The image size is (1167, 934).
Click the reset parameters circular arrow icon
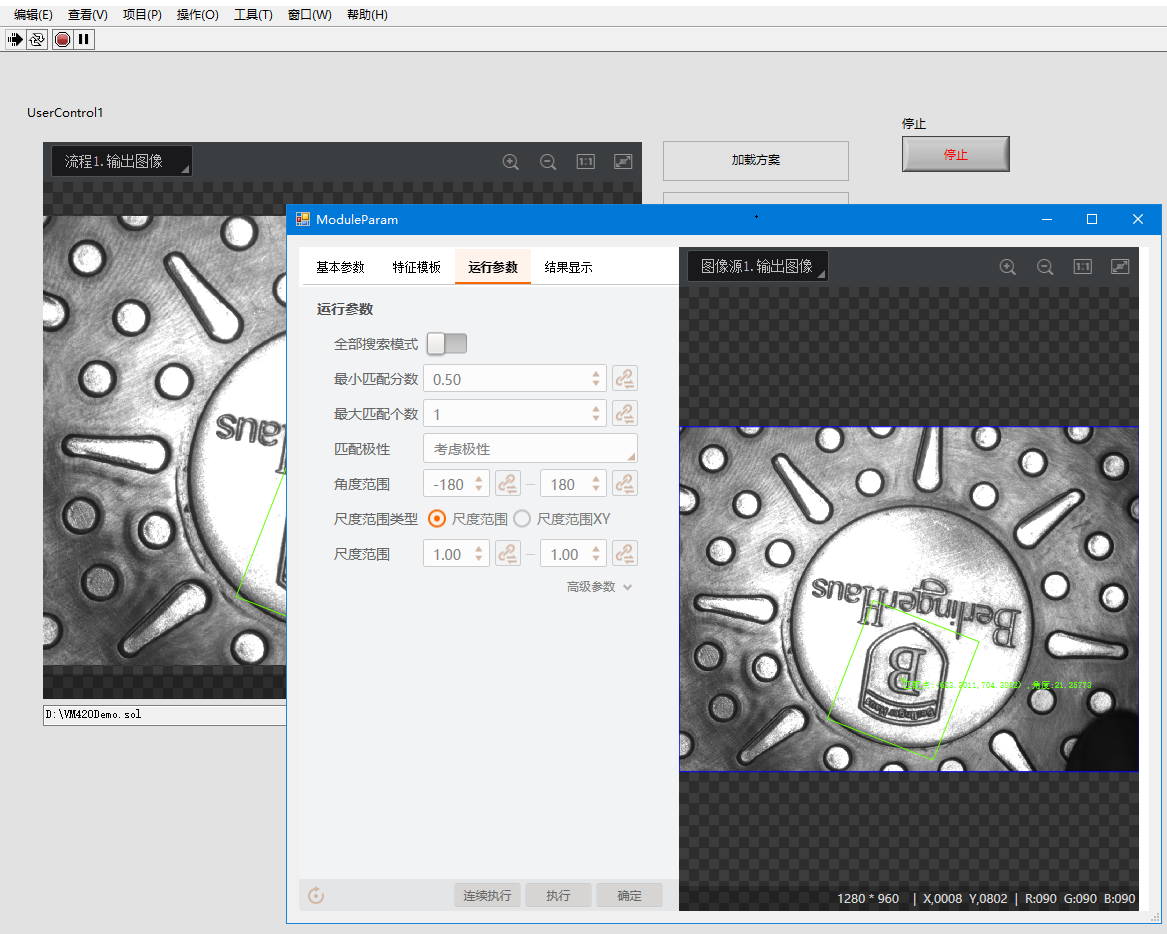coord(316,895)
